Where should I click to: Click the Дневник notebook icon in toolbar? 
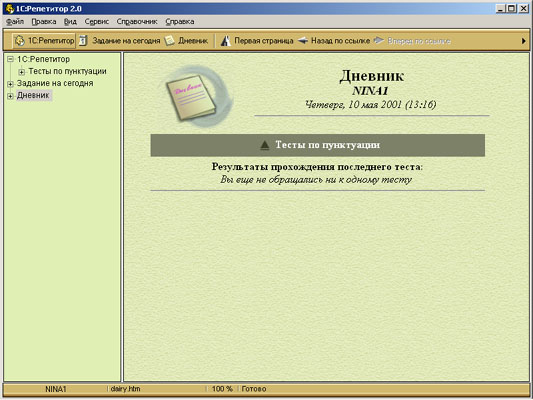pyautogui.click(x=170, y=40)
